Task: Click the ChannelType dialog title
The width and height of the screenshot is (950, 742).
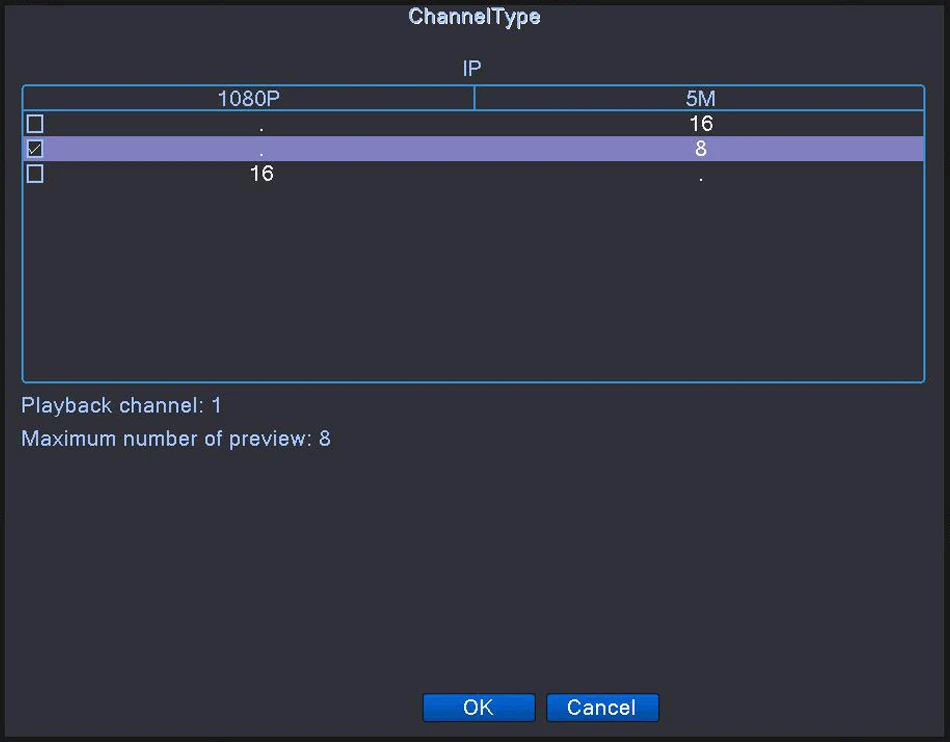Action: [x=474, y=17]
